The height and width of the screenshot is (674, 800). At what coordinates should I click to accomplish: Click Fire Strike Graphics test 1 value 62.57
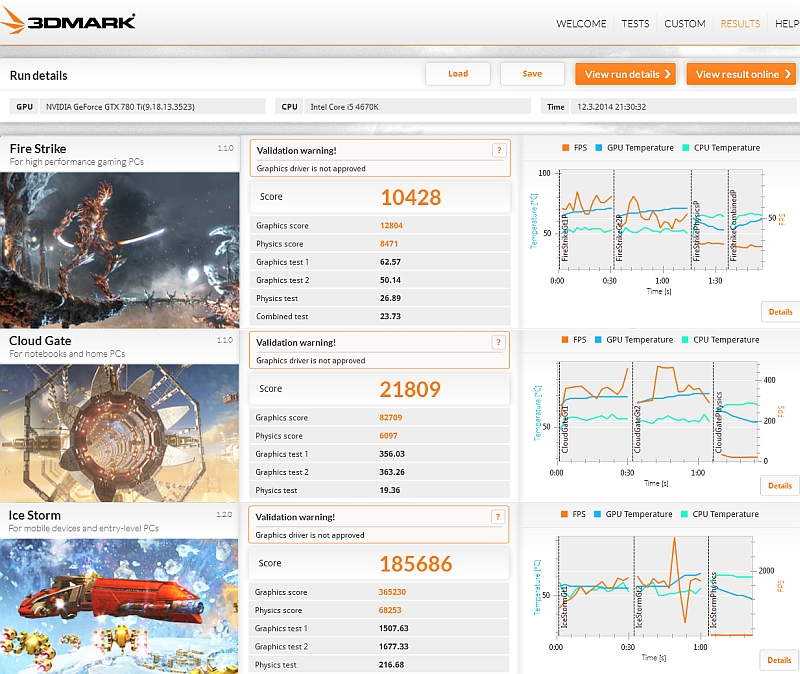[390, 262]
